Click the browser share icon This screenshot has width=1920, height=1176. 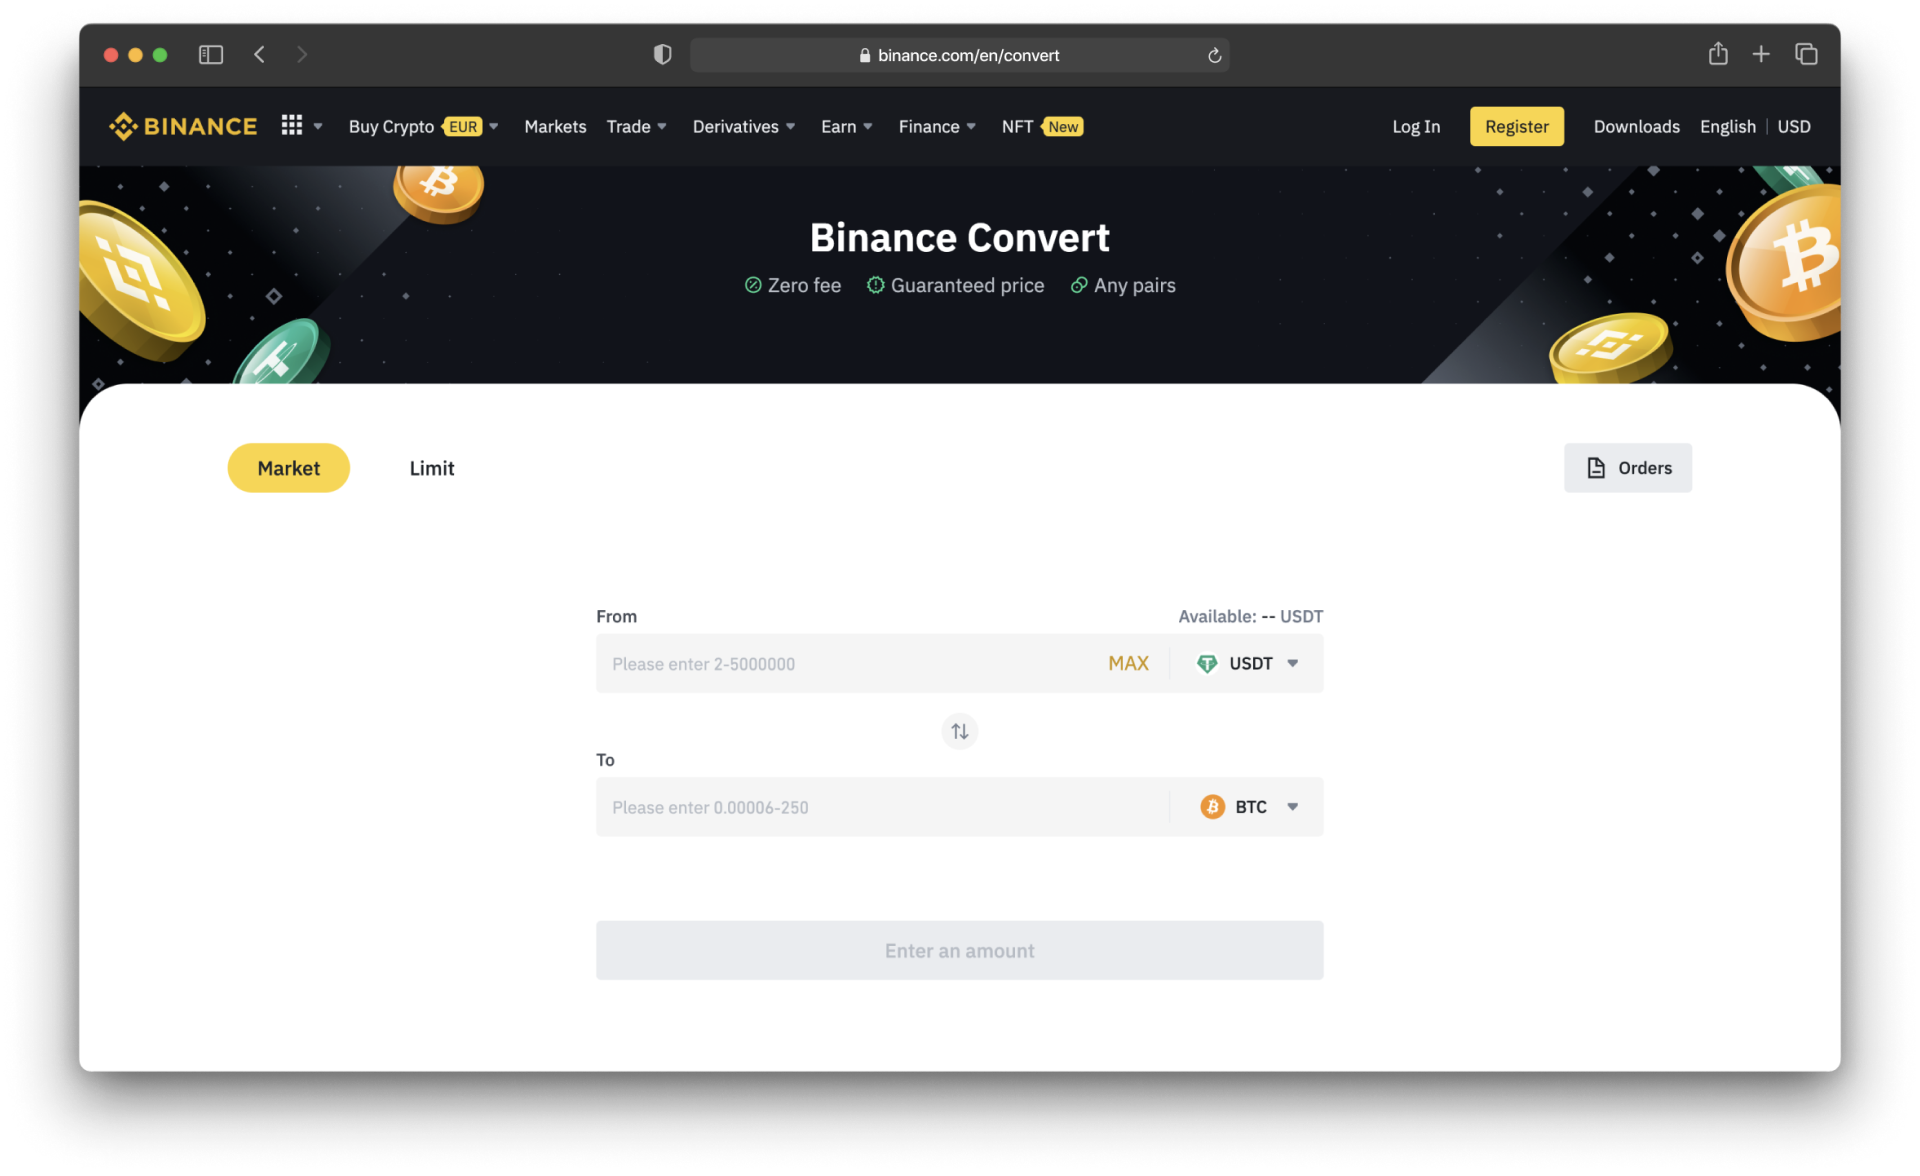[1718, 55]
